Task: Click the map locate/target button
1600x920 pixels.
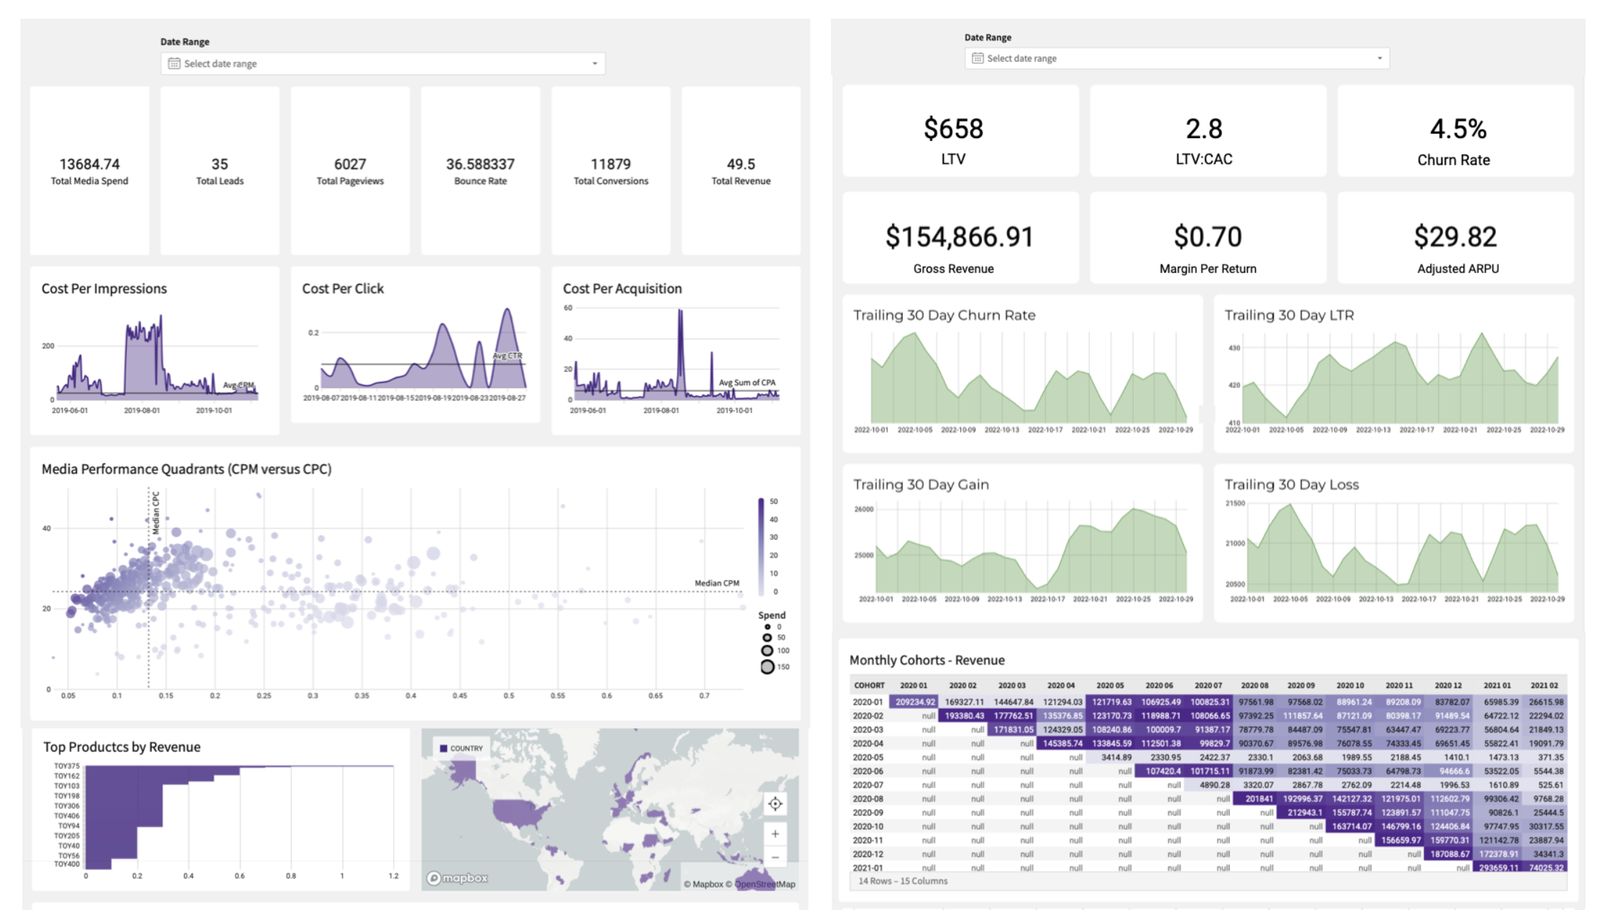Action: [775, 804]
